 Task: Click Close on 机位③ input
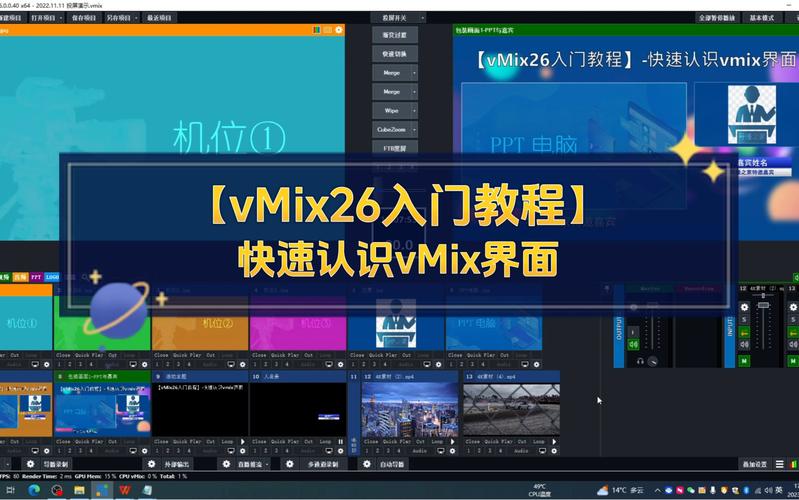(x=259, y=355)
